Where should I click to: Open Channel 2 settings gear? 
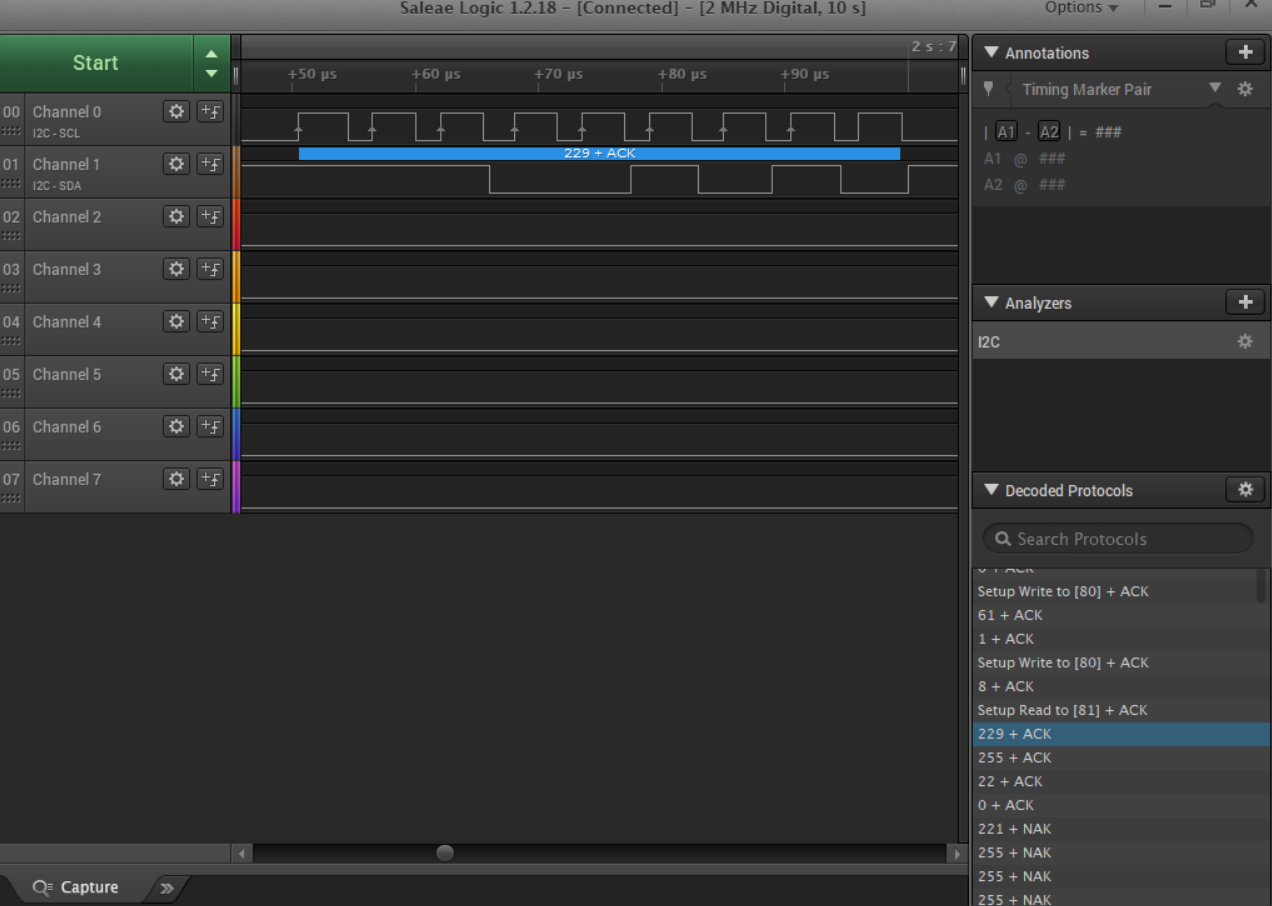[176, 216]
